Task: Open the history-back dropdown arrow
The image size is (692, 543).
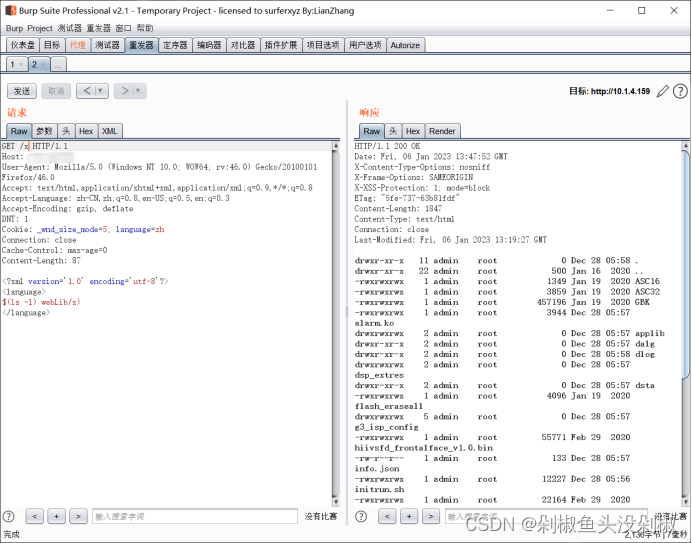Action: coord(101,91)
